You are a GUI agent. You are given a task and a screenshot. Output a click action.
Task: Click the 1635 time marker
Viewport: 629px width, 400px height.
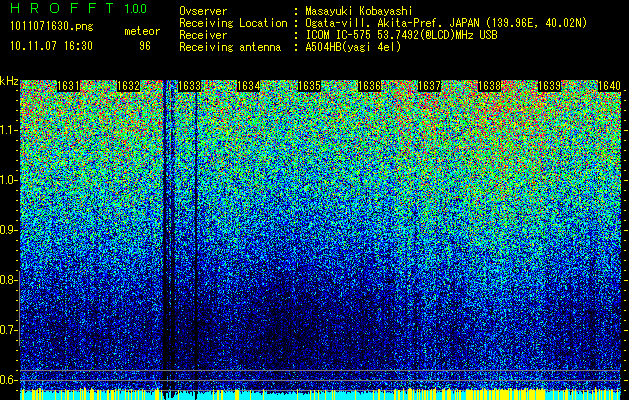coord(309,86)
